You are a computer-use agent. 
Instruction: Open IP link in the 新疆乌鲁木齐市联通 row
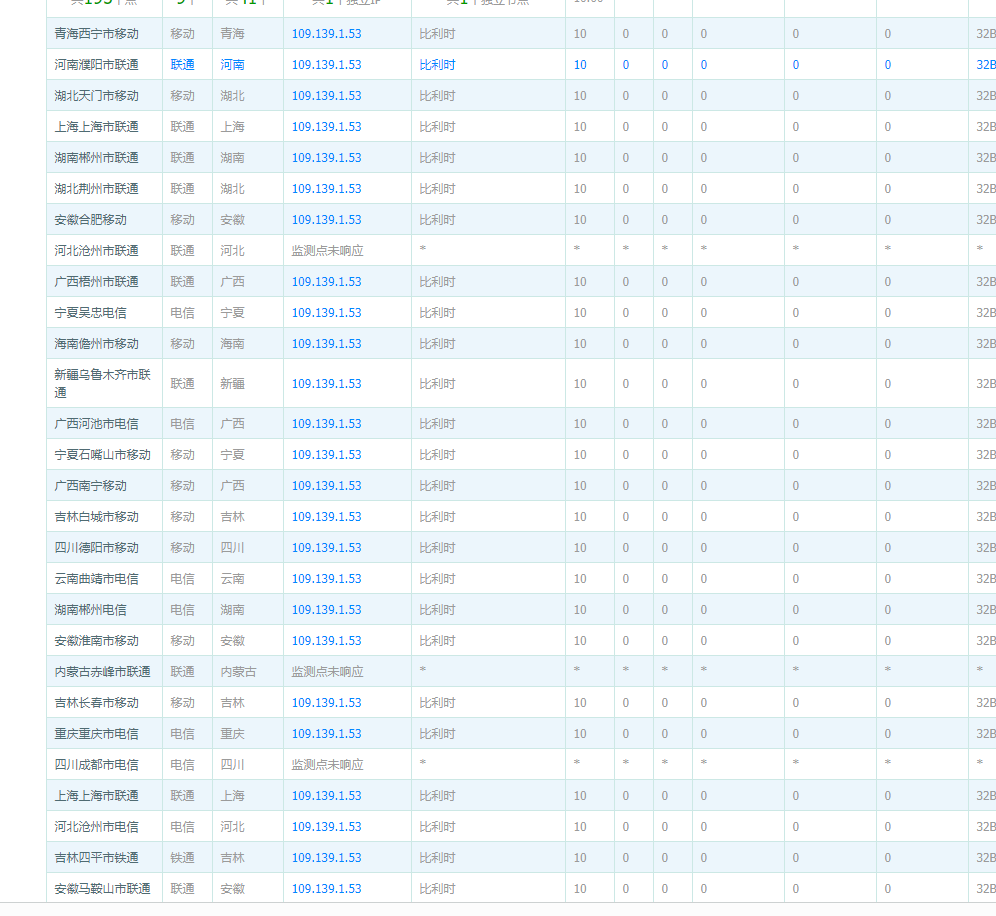325,383
